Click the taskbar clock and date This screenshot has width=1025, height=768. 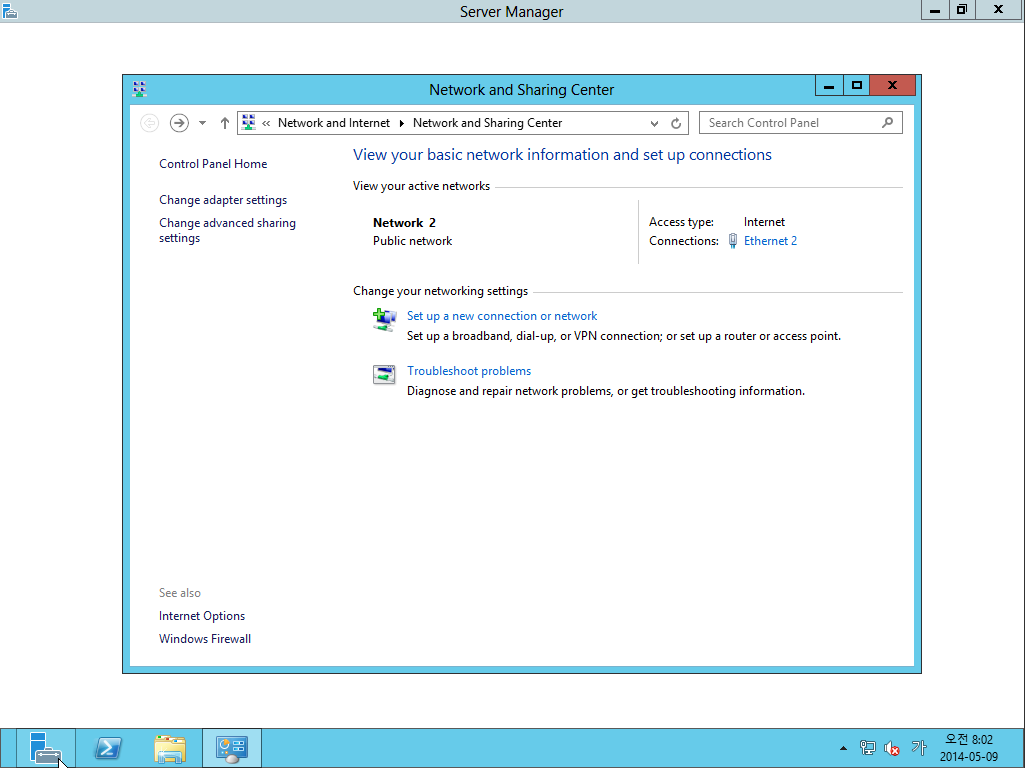coord(969,748)
